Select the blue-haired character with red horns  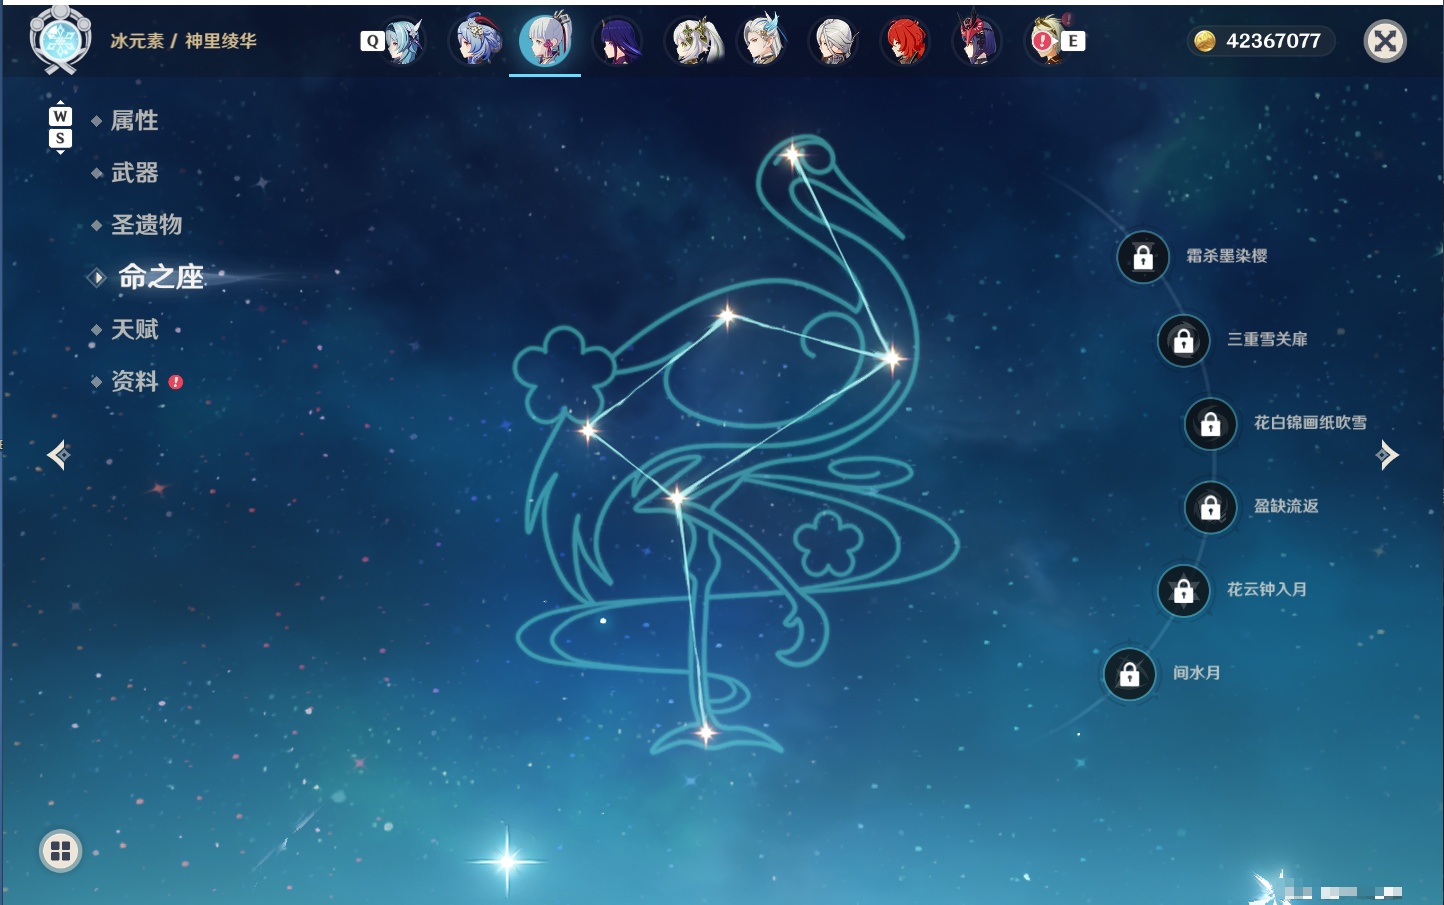[475, 41]
